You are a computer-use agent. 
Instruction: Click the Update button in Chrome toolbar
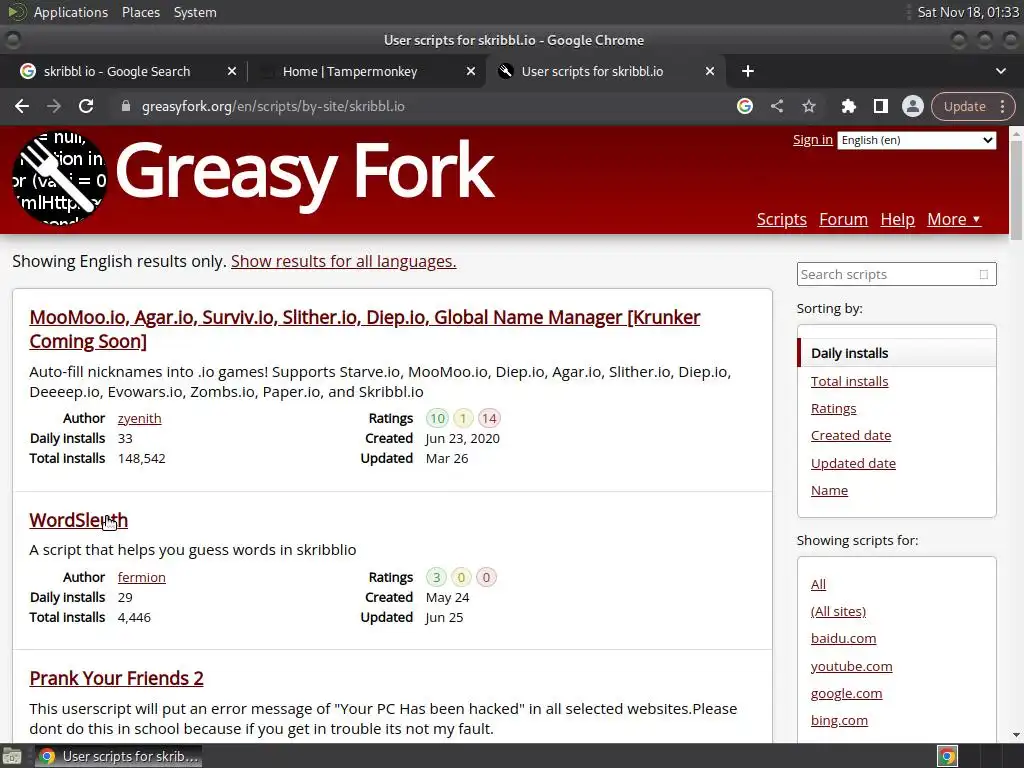pyautogui.click(x=965, y=106)
